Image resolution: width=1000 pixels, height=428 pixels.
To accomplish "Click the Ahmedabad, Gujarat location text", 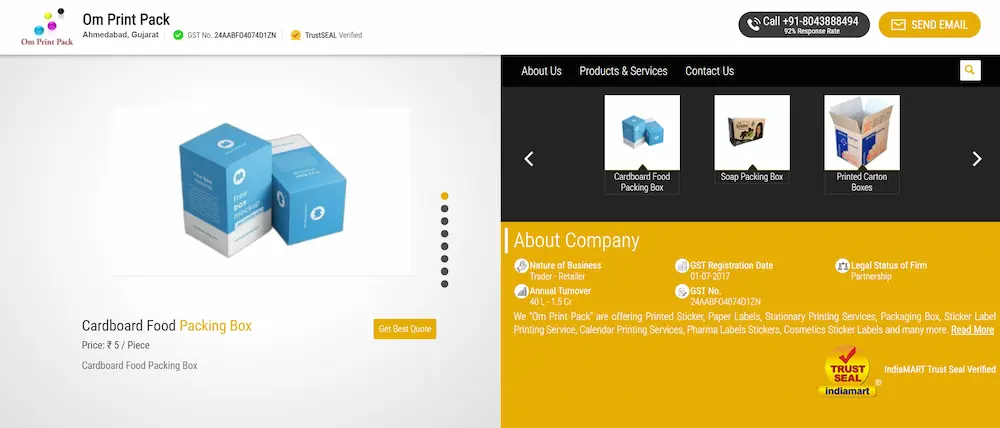I will pos(121,34).
